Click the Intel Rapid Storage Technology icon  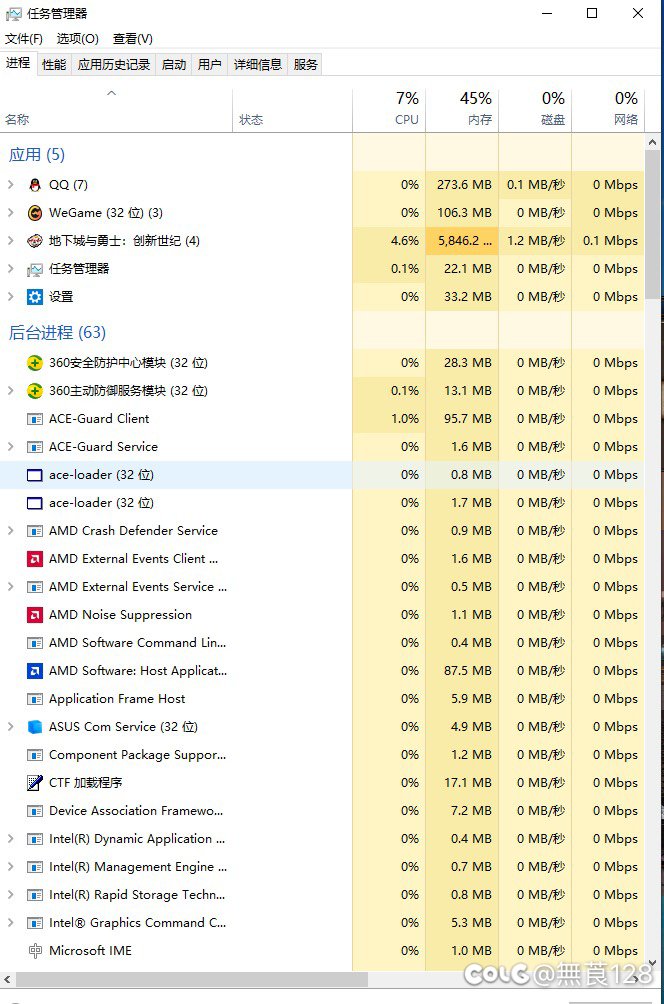click(x=35, y=895)
